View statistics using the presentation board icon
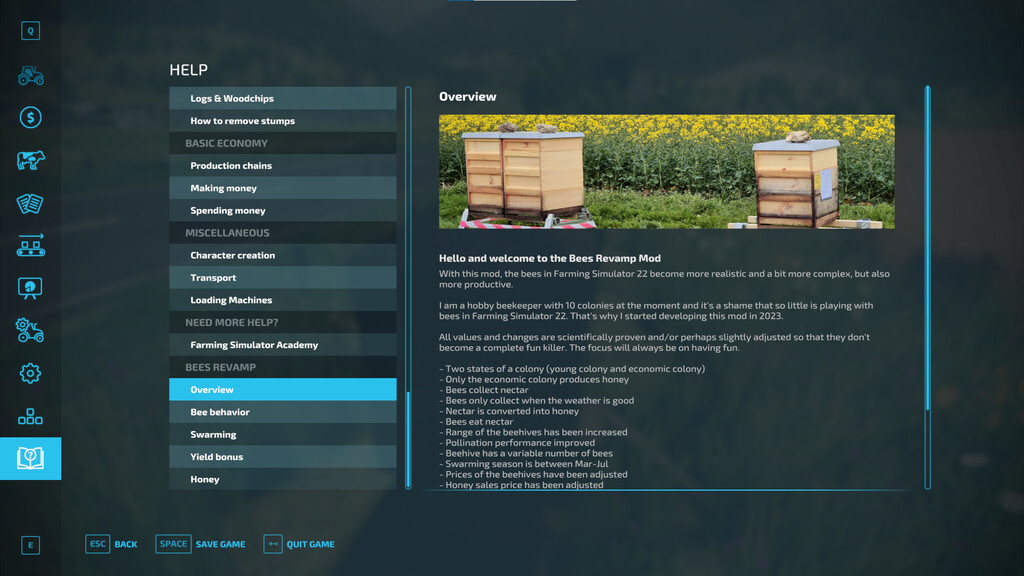This screenshot has width=1024, height=576. 30,288
